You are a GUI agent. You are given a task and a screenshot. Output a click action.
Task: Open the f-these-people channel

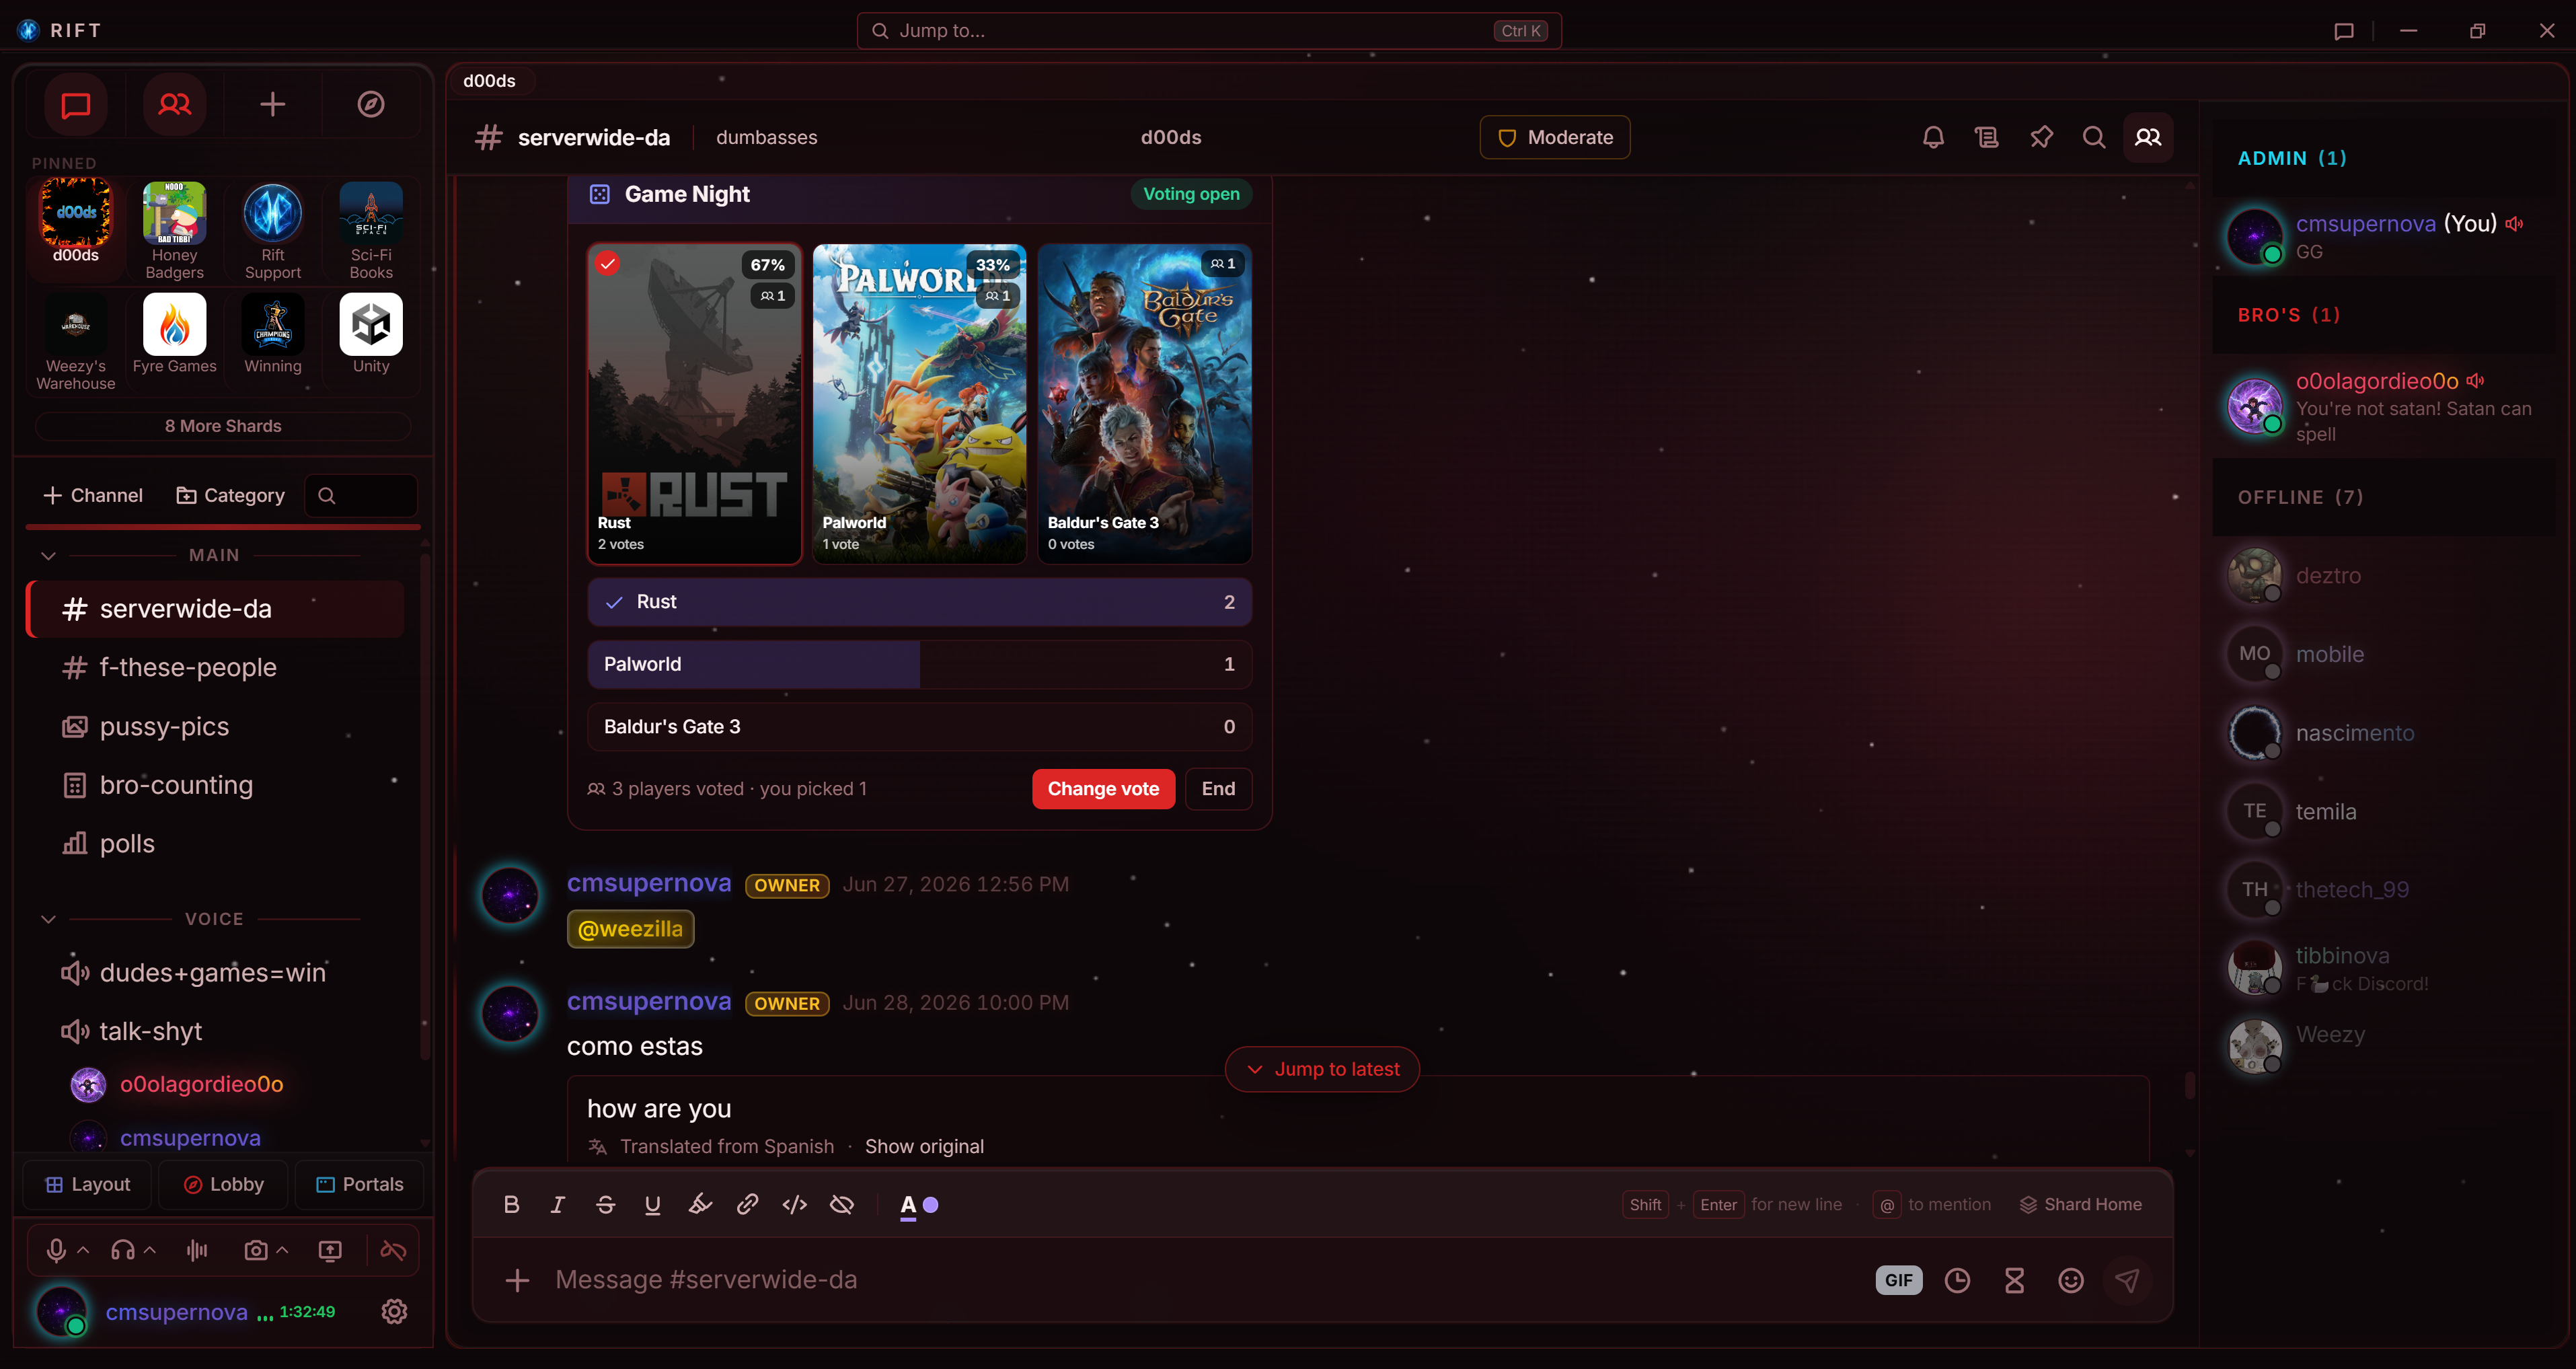216,667
